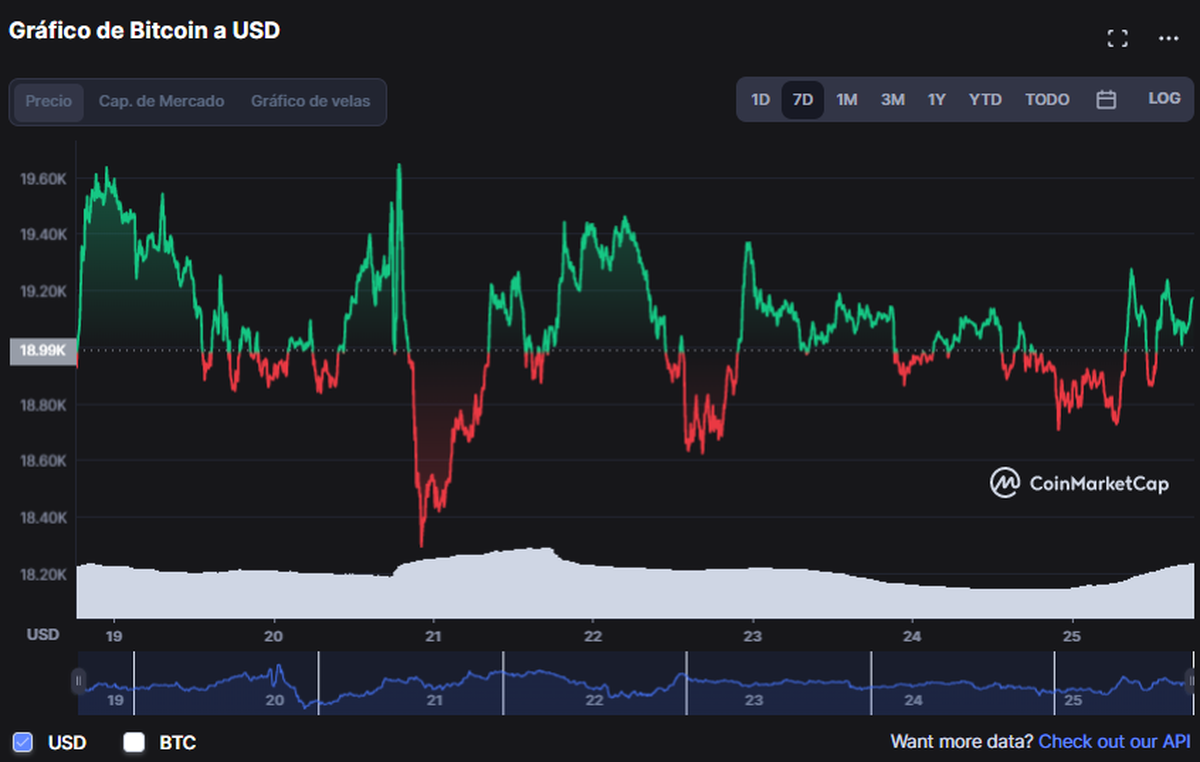Select the 3M time range

[892, 99]
